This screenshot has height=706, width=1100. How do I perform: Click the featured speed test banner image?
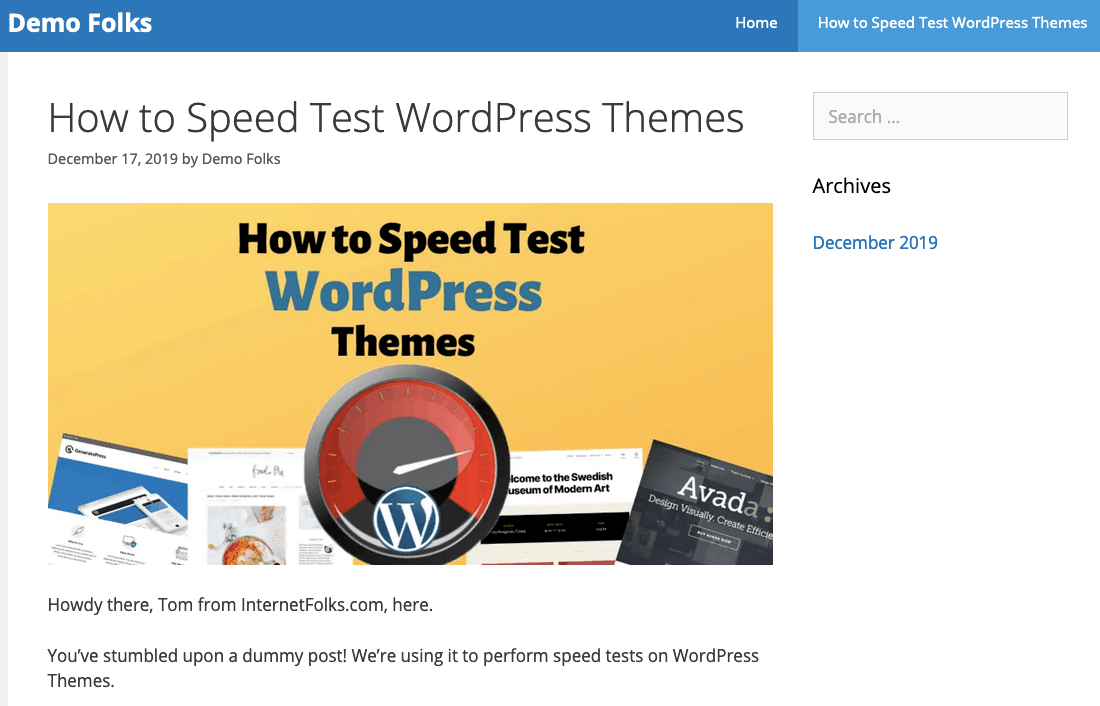point(410,384)
